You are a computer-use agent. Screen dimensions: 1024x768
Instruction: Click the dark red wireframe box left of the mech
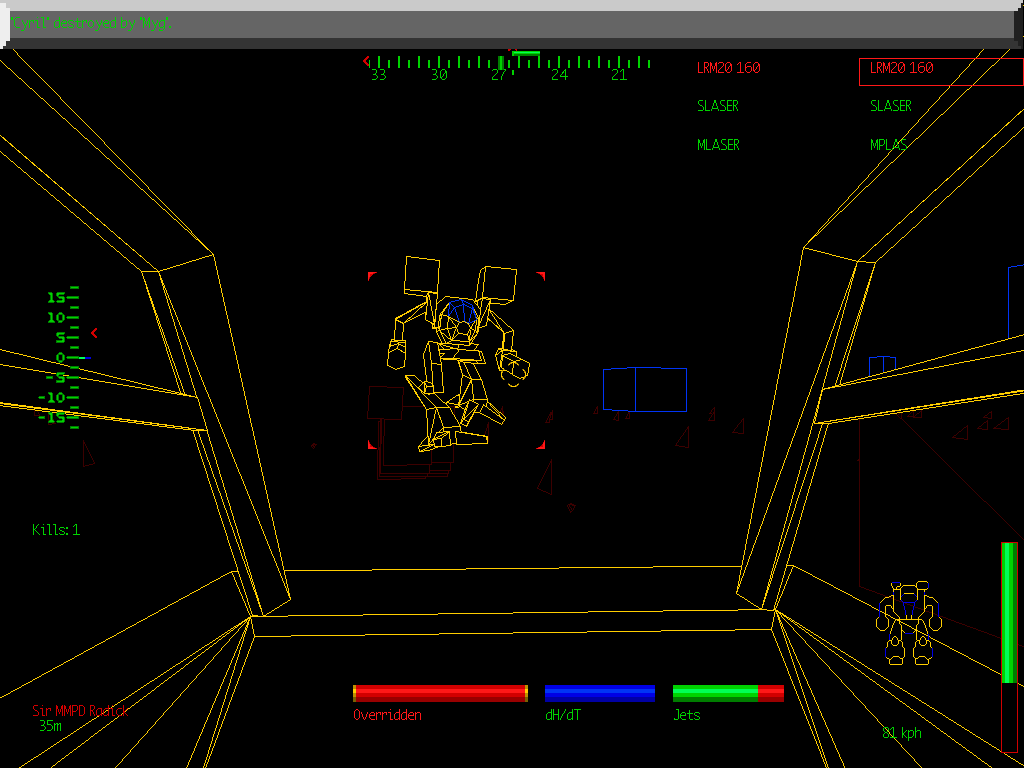385,403
